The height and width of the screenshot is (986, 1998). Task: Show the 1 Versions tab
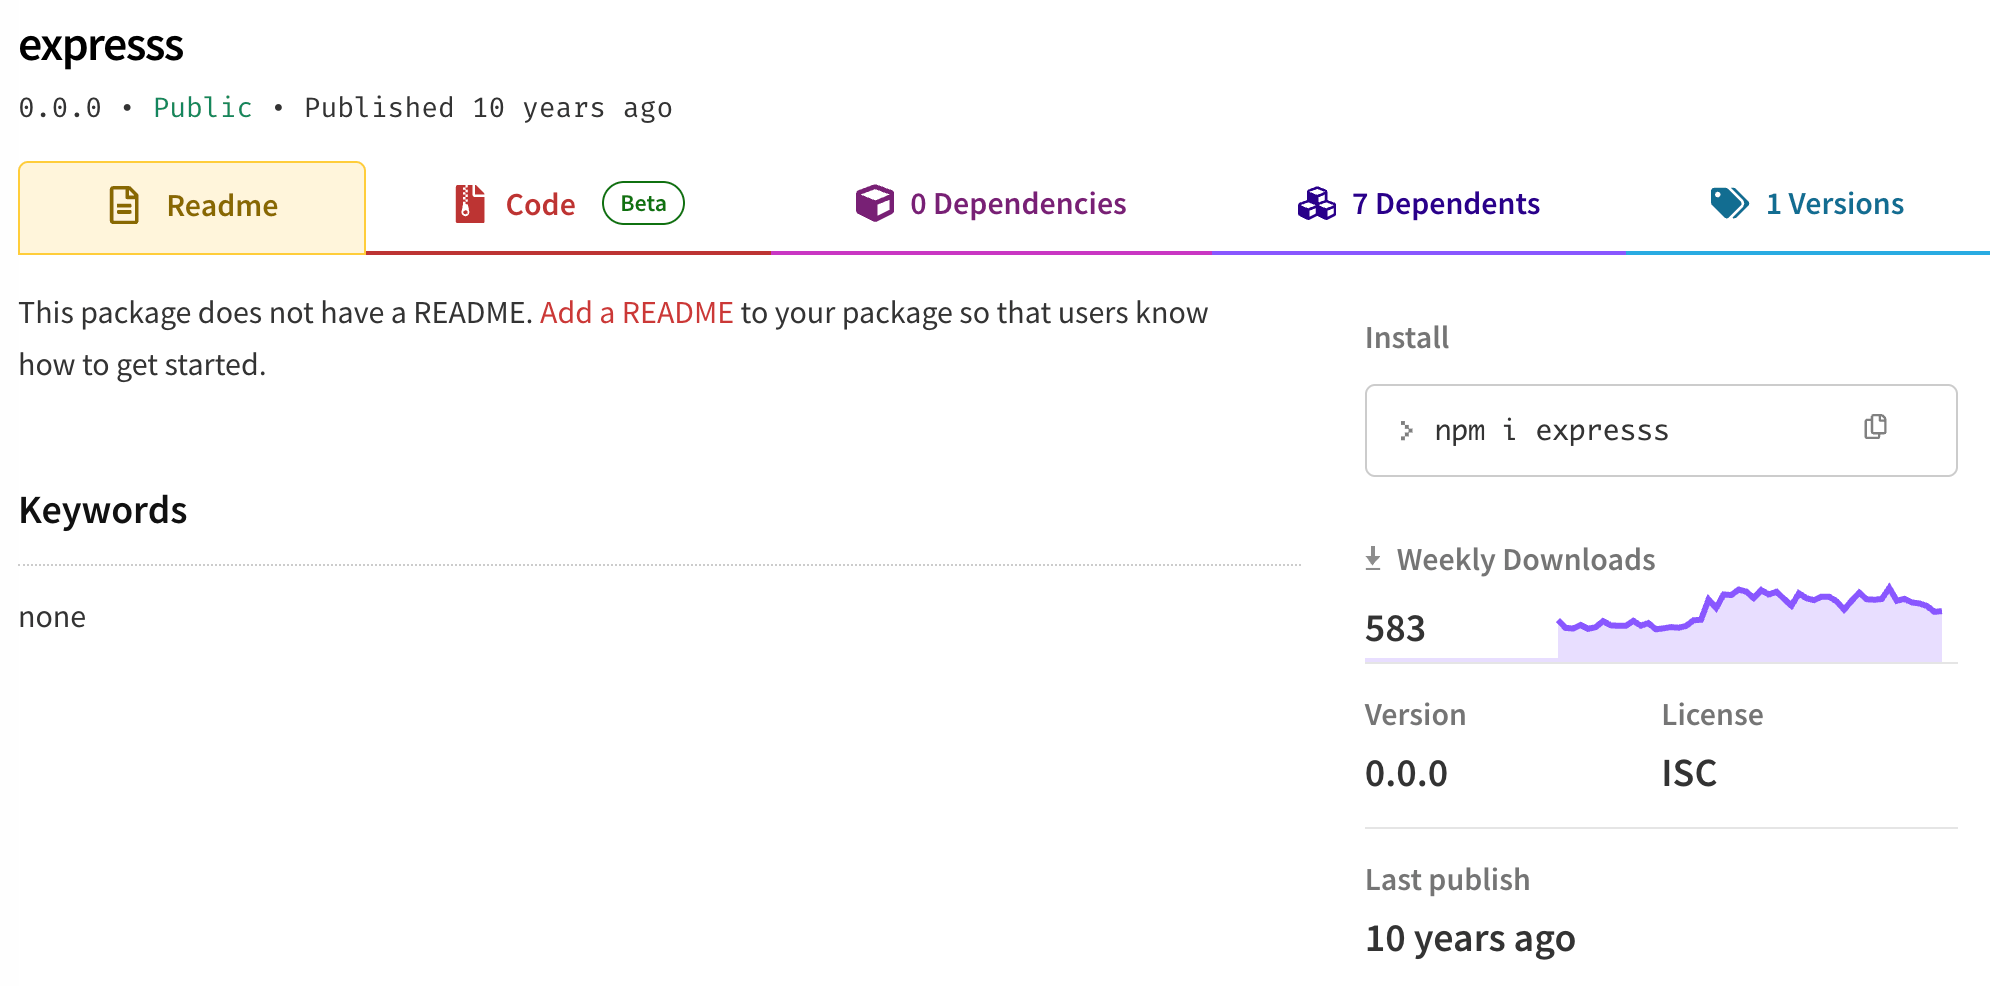click(x=1807, y=205)
